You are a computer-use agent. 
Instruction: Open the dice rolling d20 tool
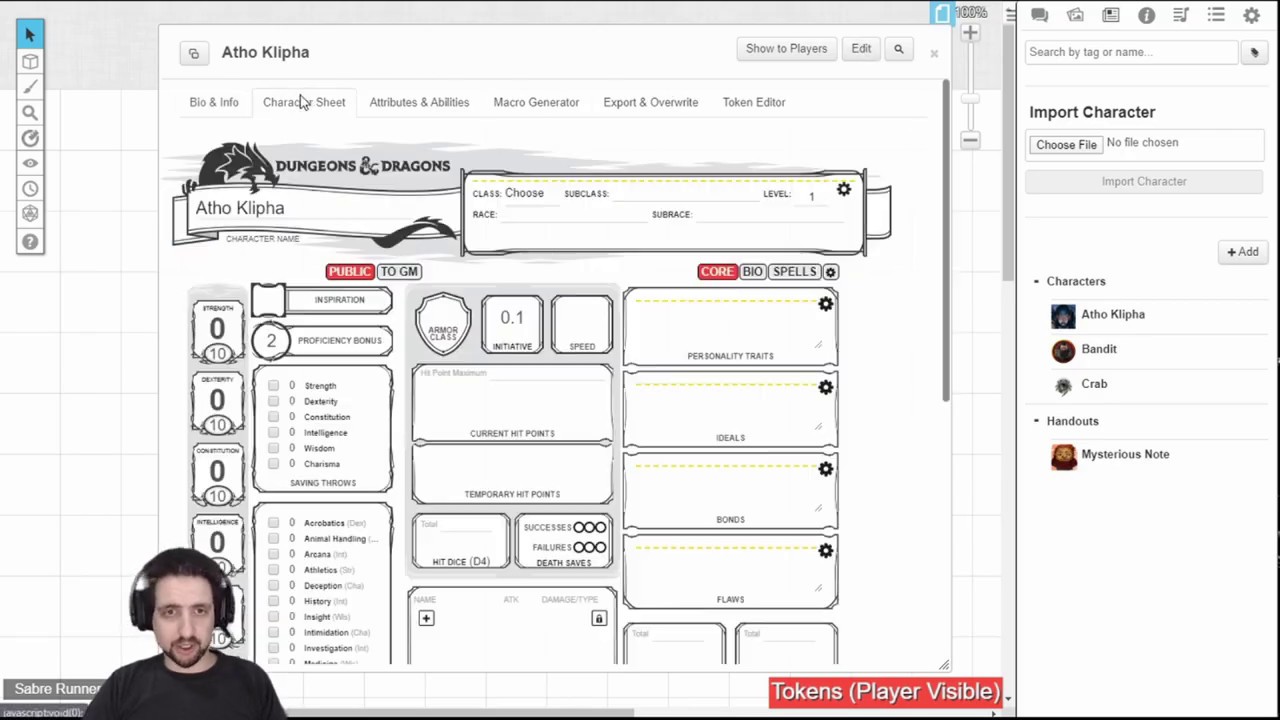(x=30, y=214)
